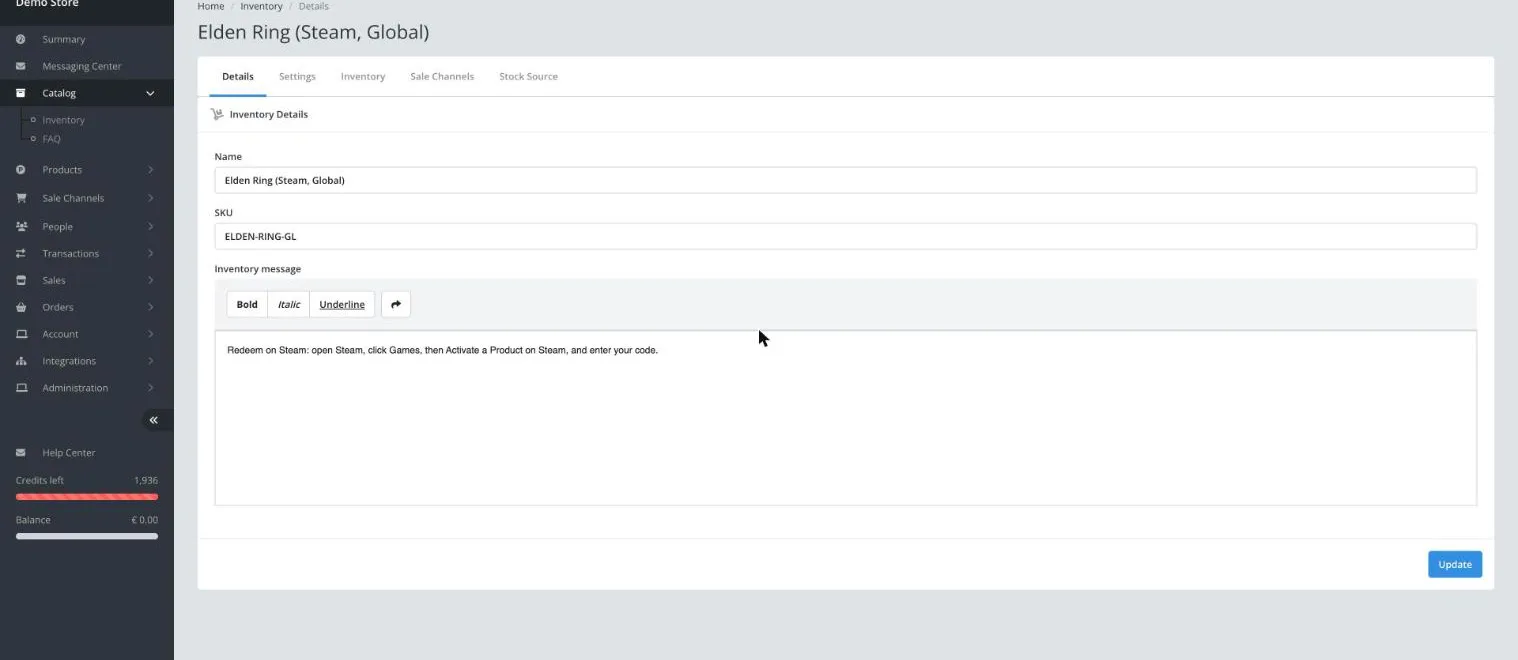Focus the SKU input field
Viewport: 1518px width, 660px height.
pyautogui.click(x=845, y=236)
